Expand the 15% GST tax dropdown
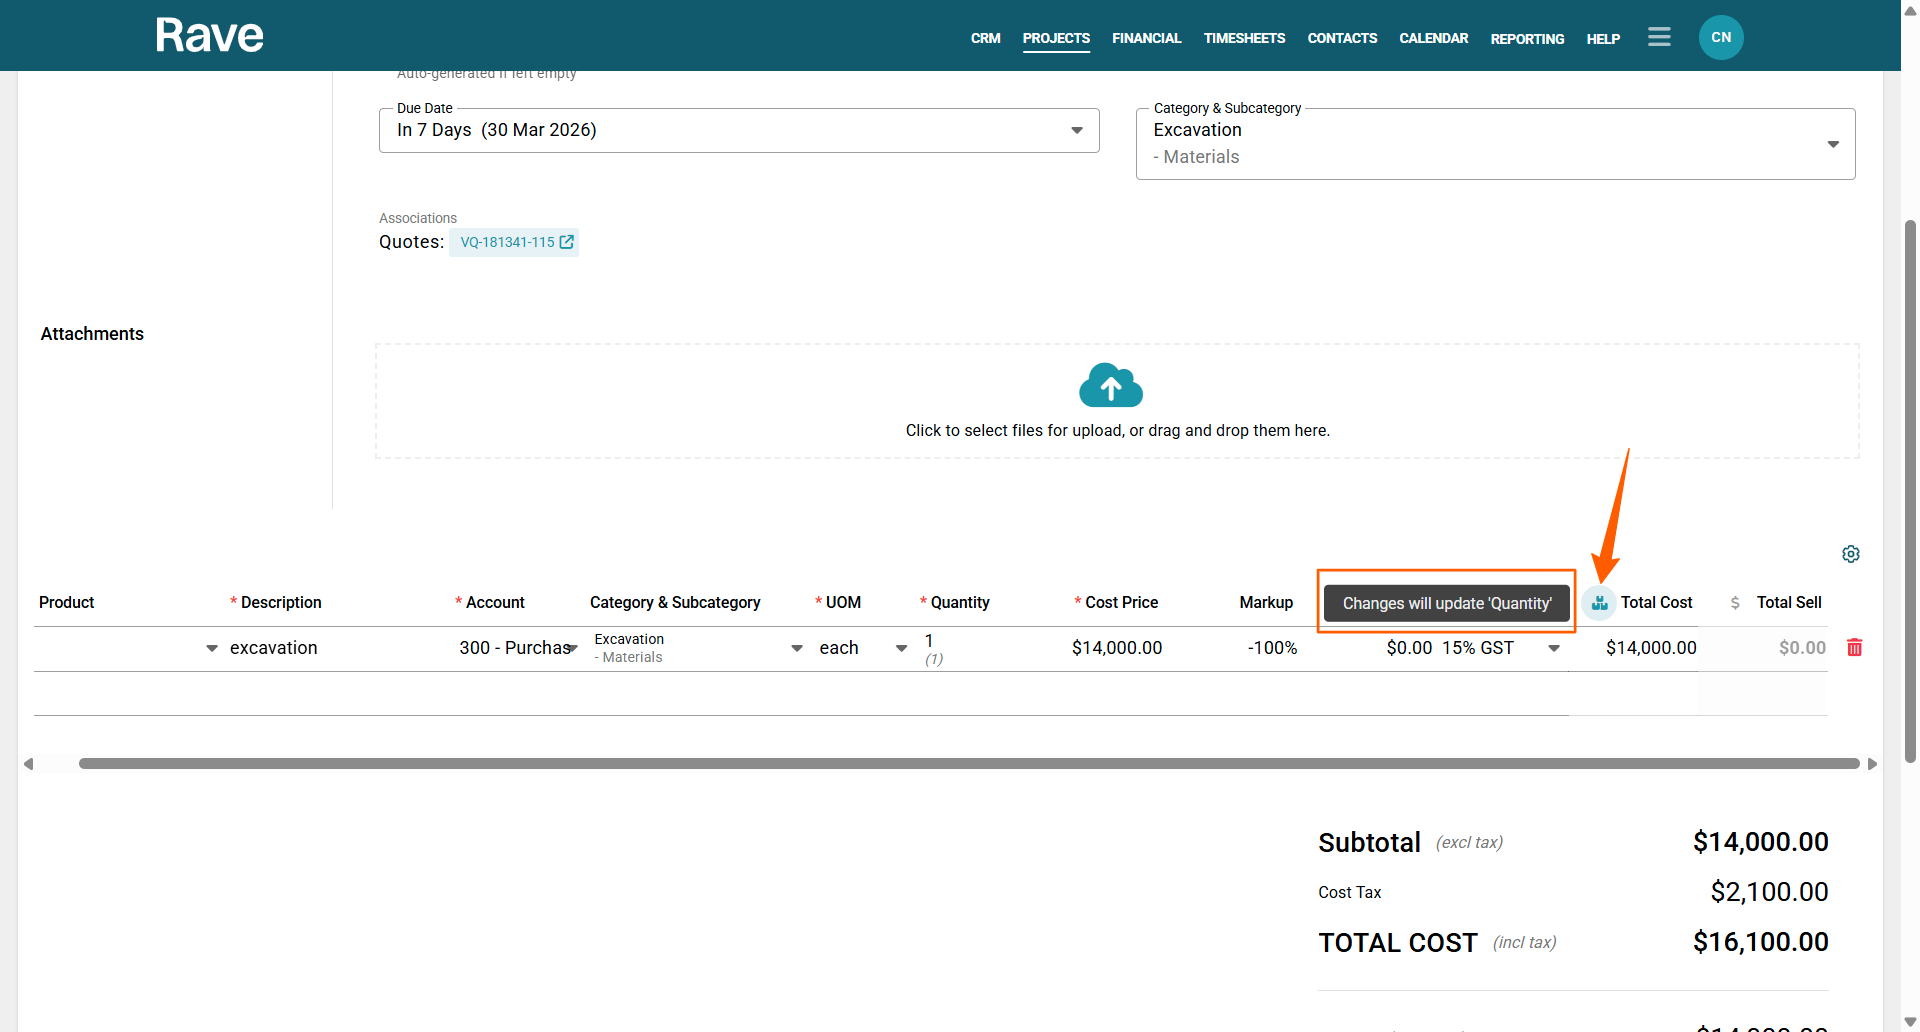This screenshot has width=1920, height=1032. pos(1553,648)
